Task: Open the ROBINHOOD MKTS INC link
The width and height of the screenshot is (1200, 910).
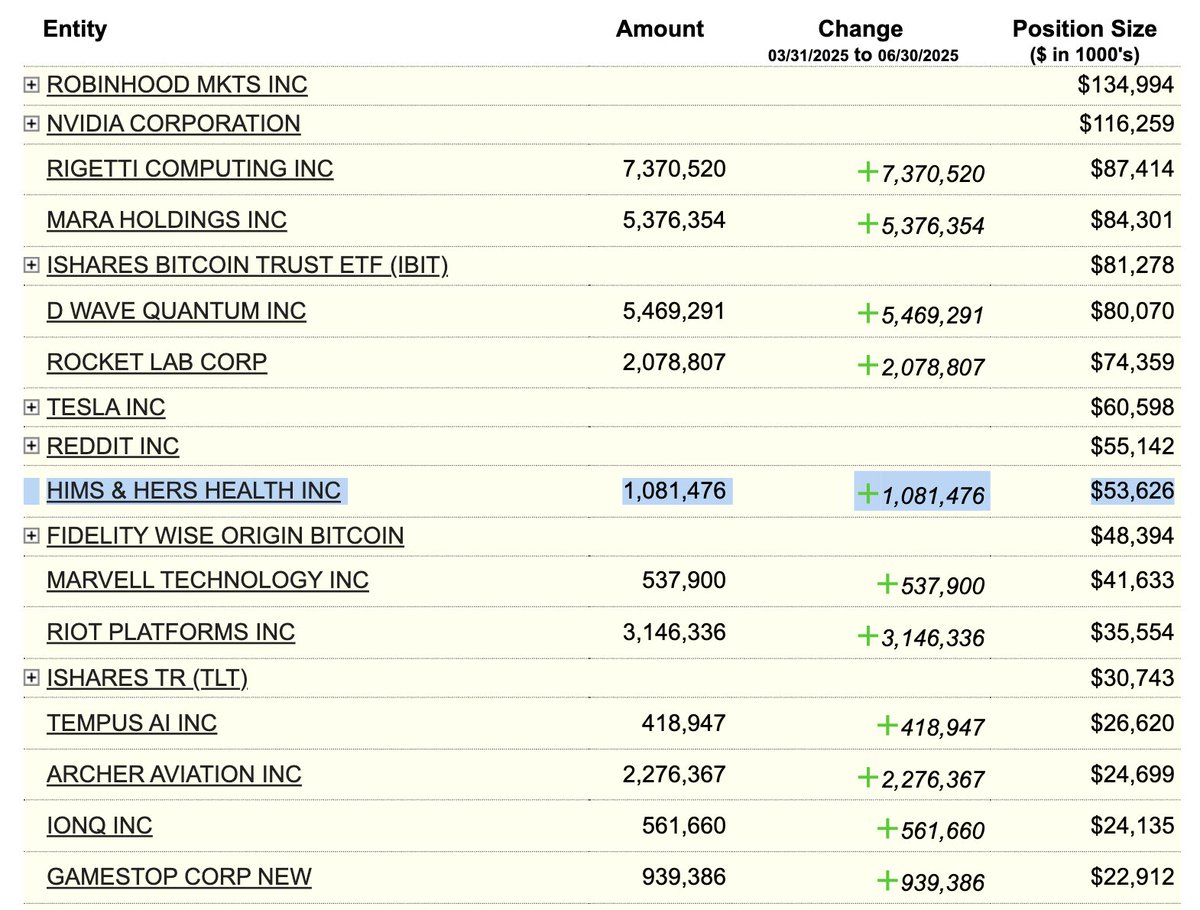Action: pyautogui.click(x=177, y=85)
